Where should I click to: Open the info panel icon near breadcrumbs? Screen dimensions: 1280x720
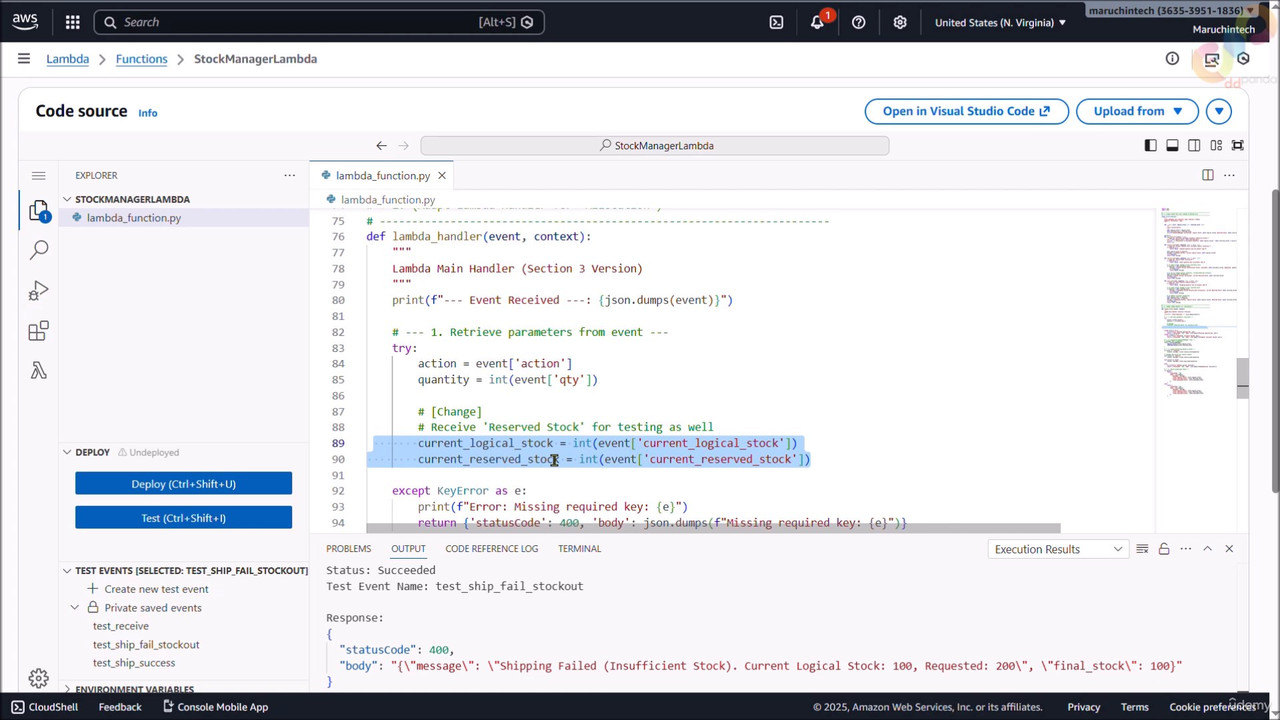coord(1172,59)
